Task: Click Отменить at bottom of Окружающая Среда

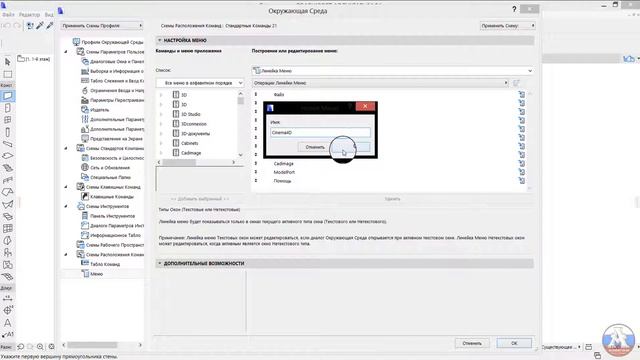Action: click(472, 343)
